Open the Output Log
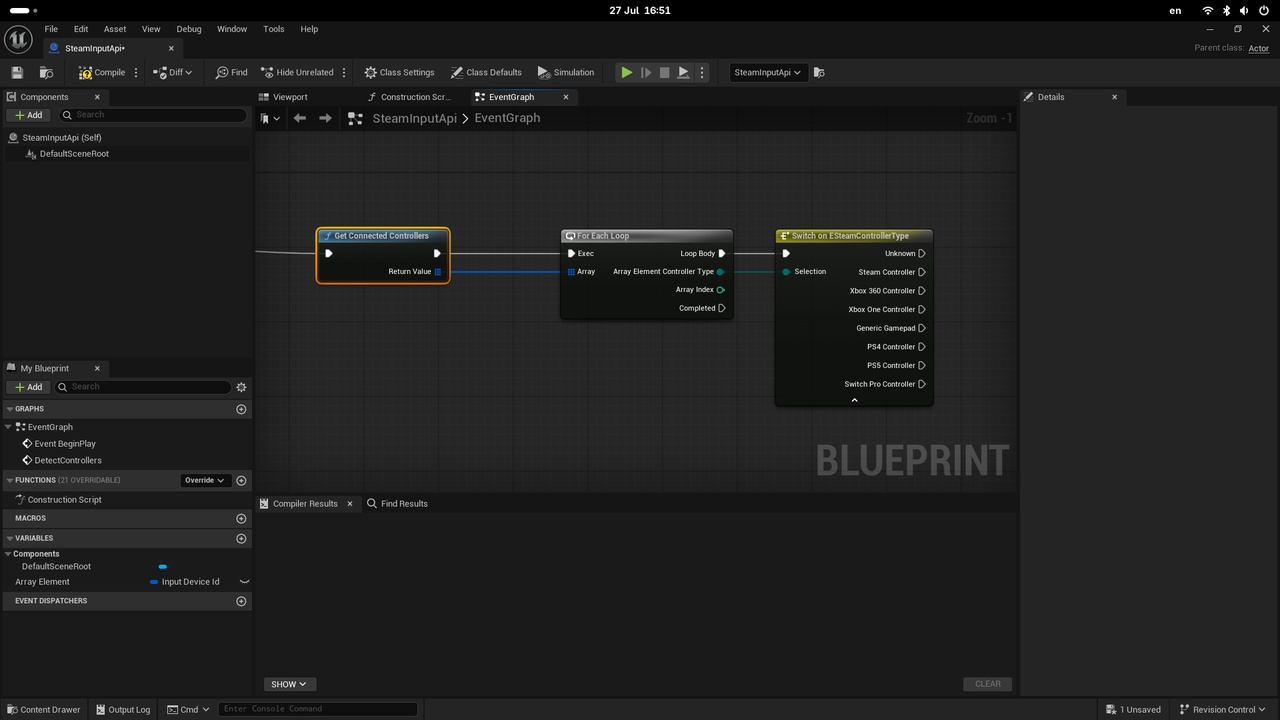 point(122,710)
